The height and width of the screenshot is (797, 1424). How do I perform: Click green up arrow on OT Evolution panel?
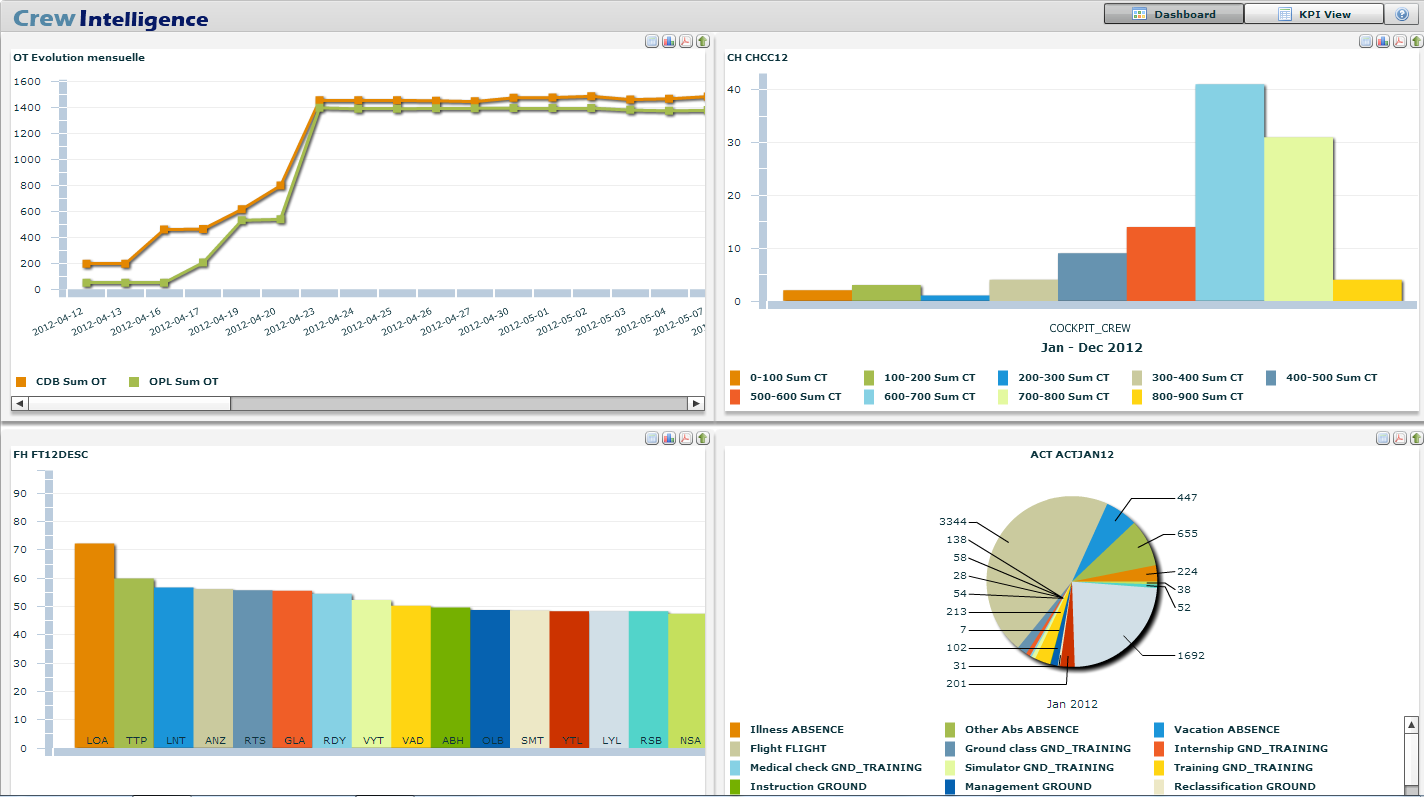[x=703, y=41]
